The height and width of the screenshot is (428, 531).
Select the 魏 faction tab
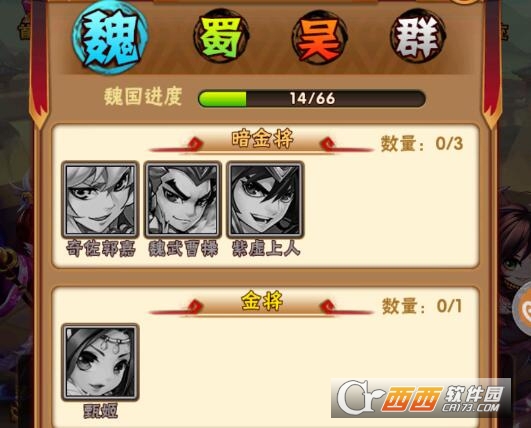pyautogui.click(x=110, y=38)
